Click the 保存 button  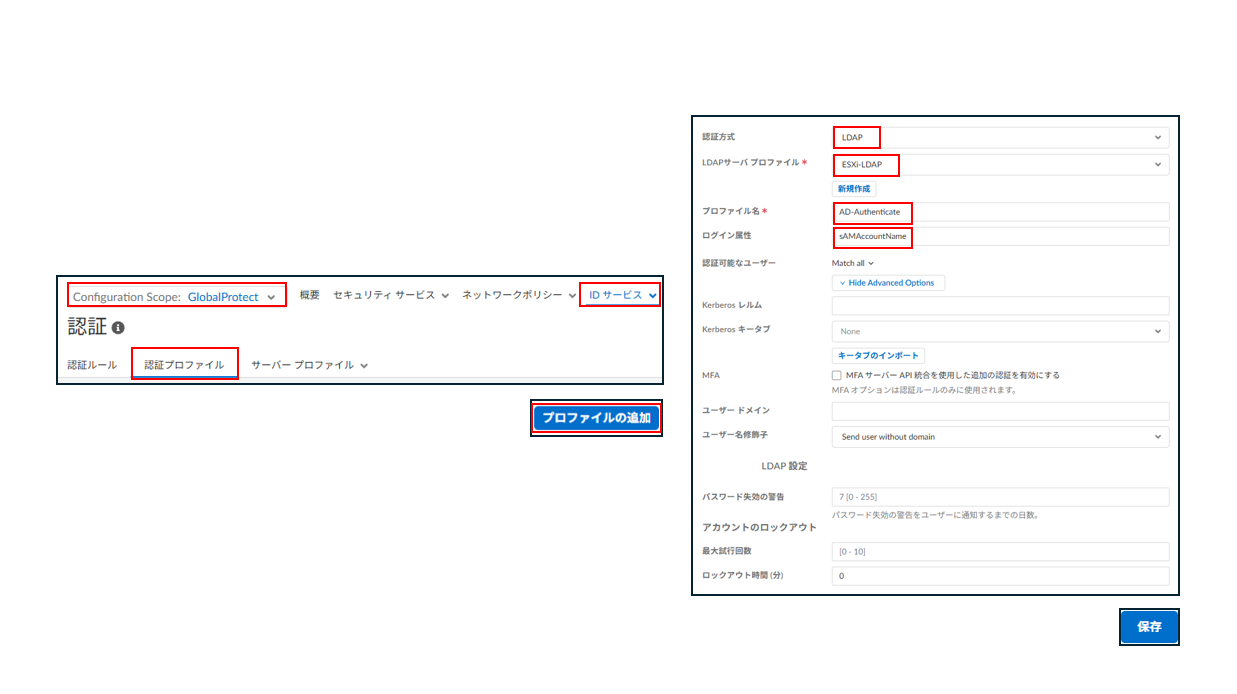click(x=1148, y=627)
